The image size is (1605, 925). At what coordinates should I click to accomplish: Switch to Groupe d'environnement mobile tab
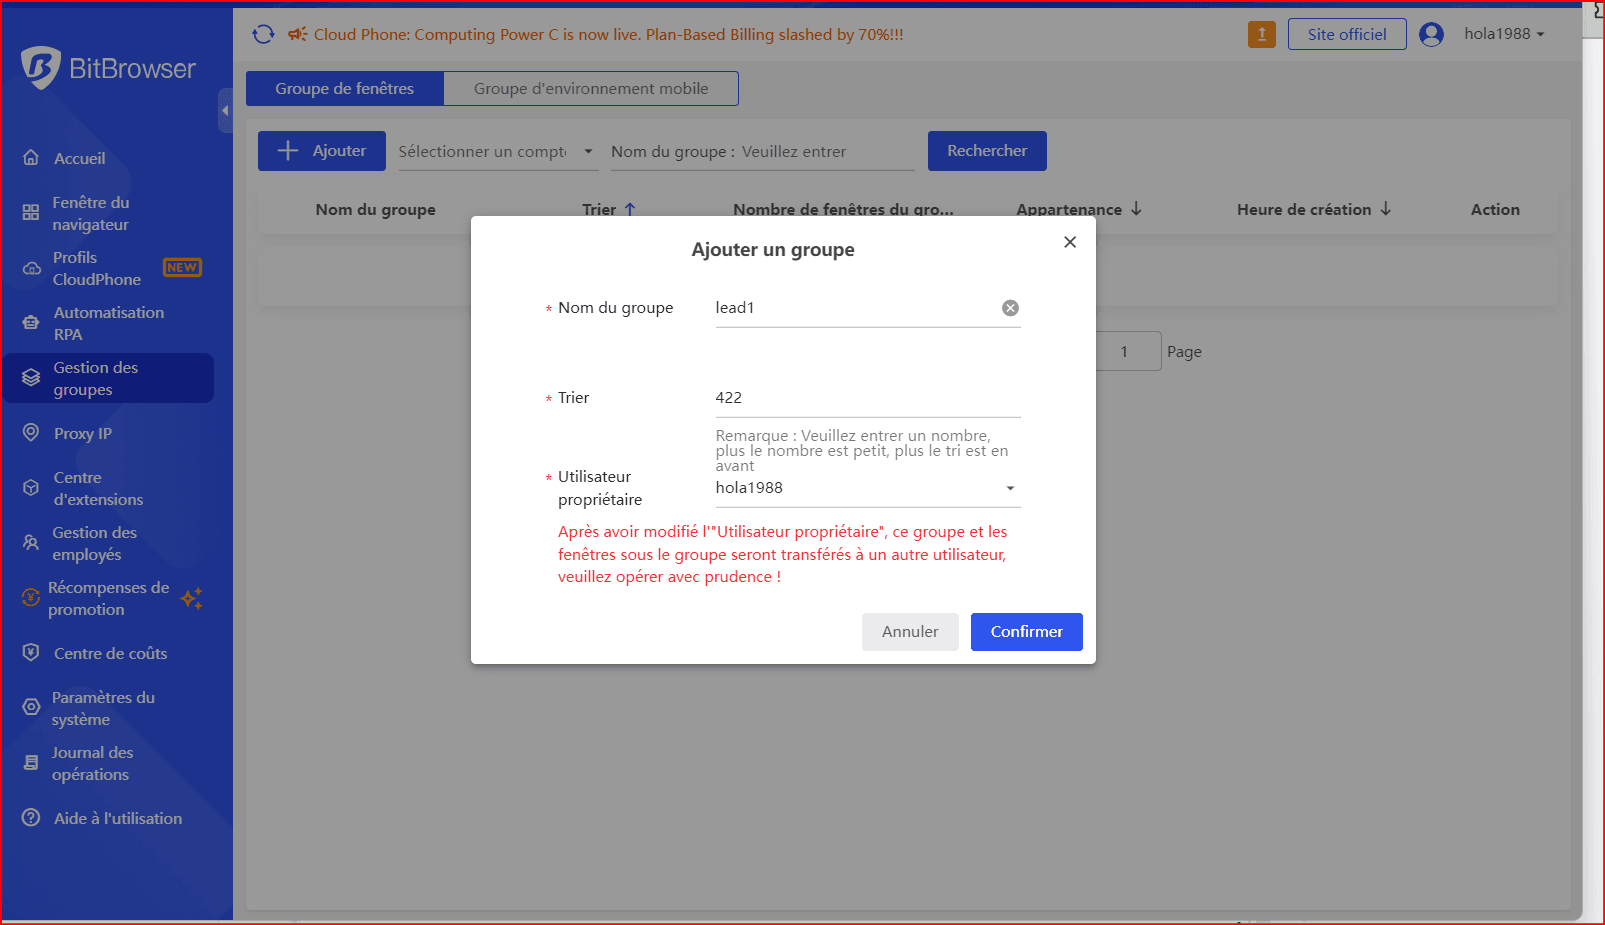[590, 88]
